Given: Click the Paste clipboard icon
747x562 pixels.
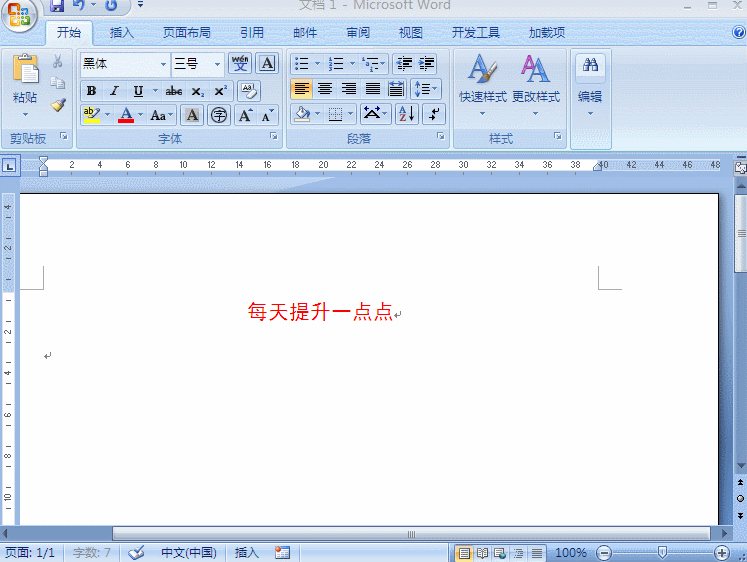Looking at the screenshot, I should 25,69.
